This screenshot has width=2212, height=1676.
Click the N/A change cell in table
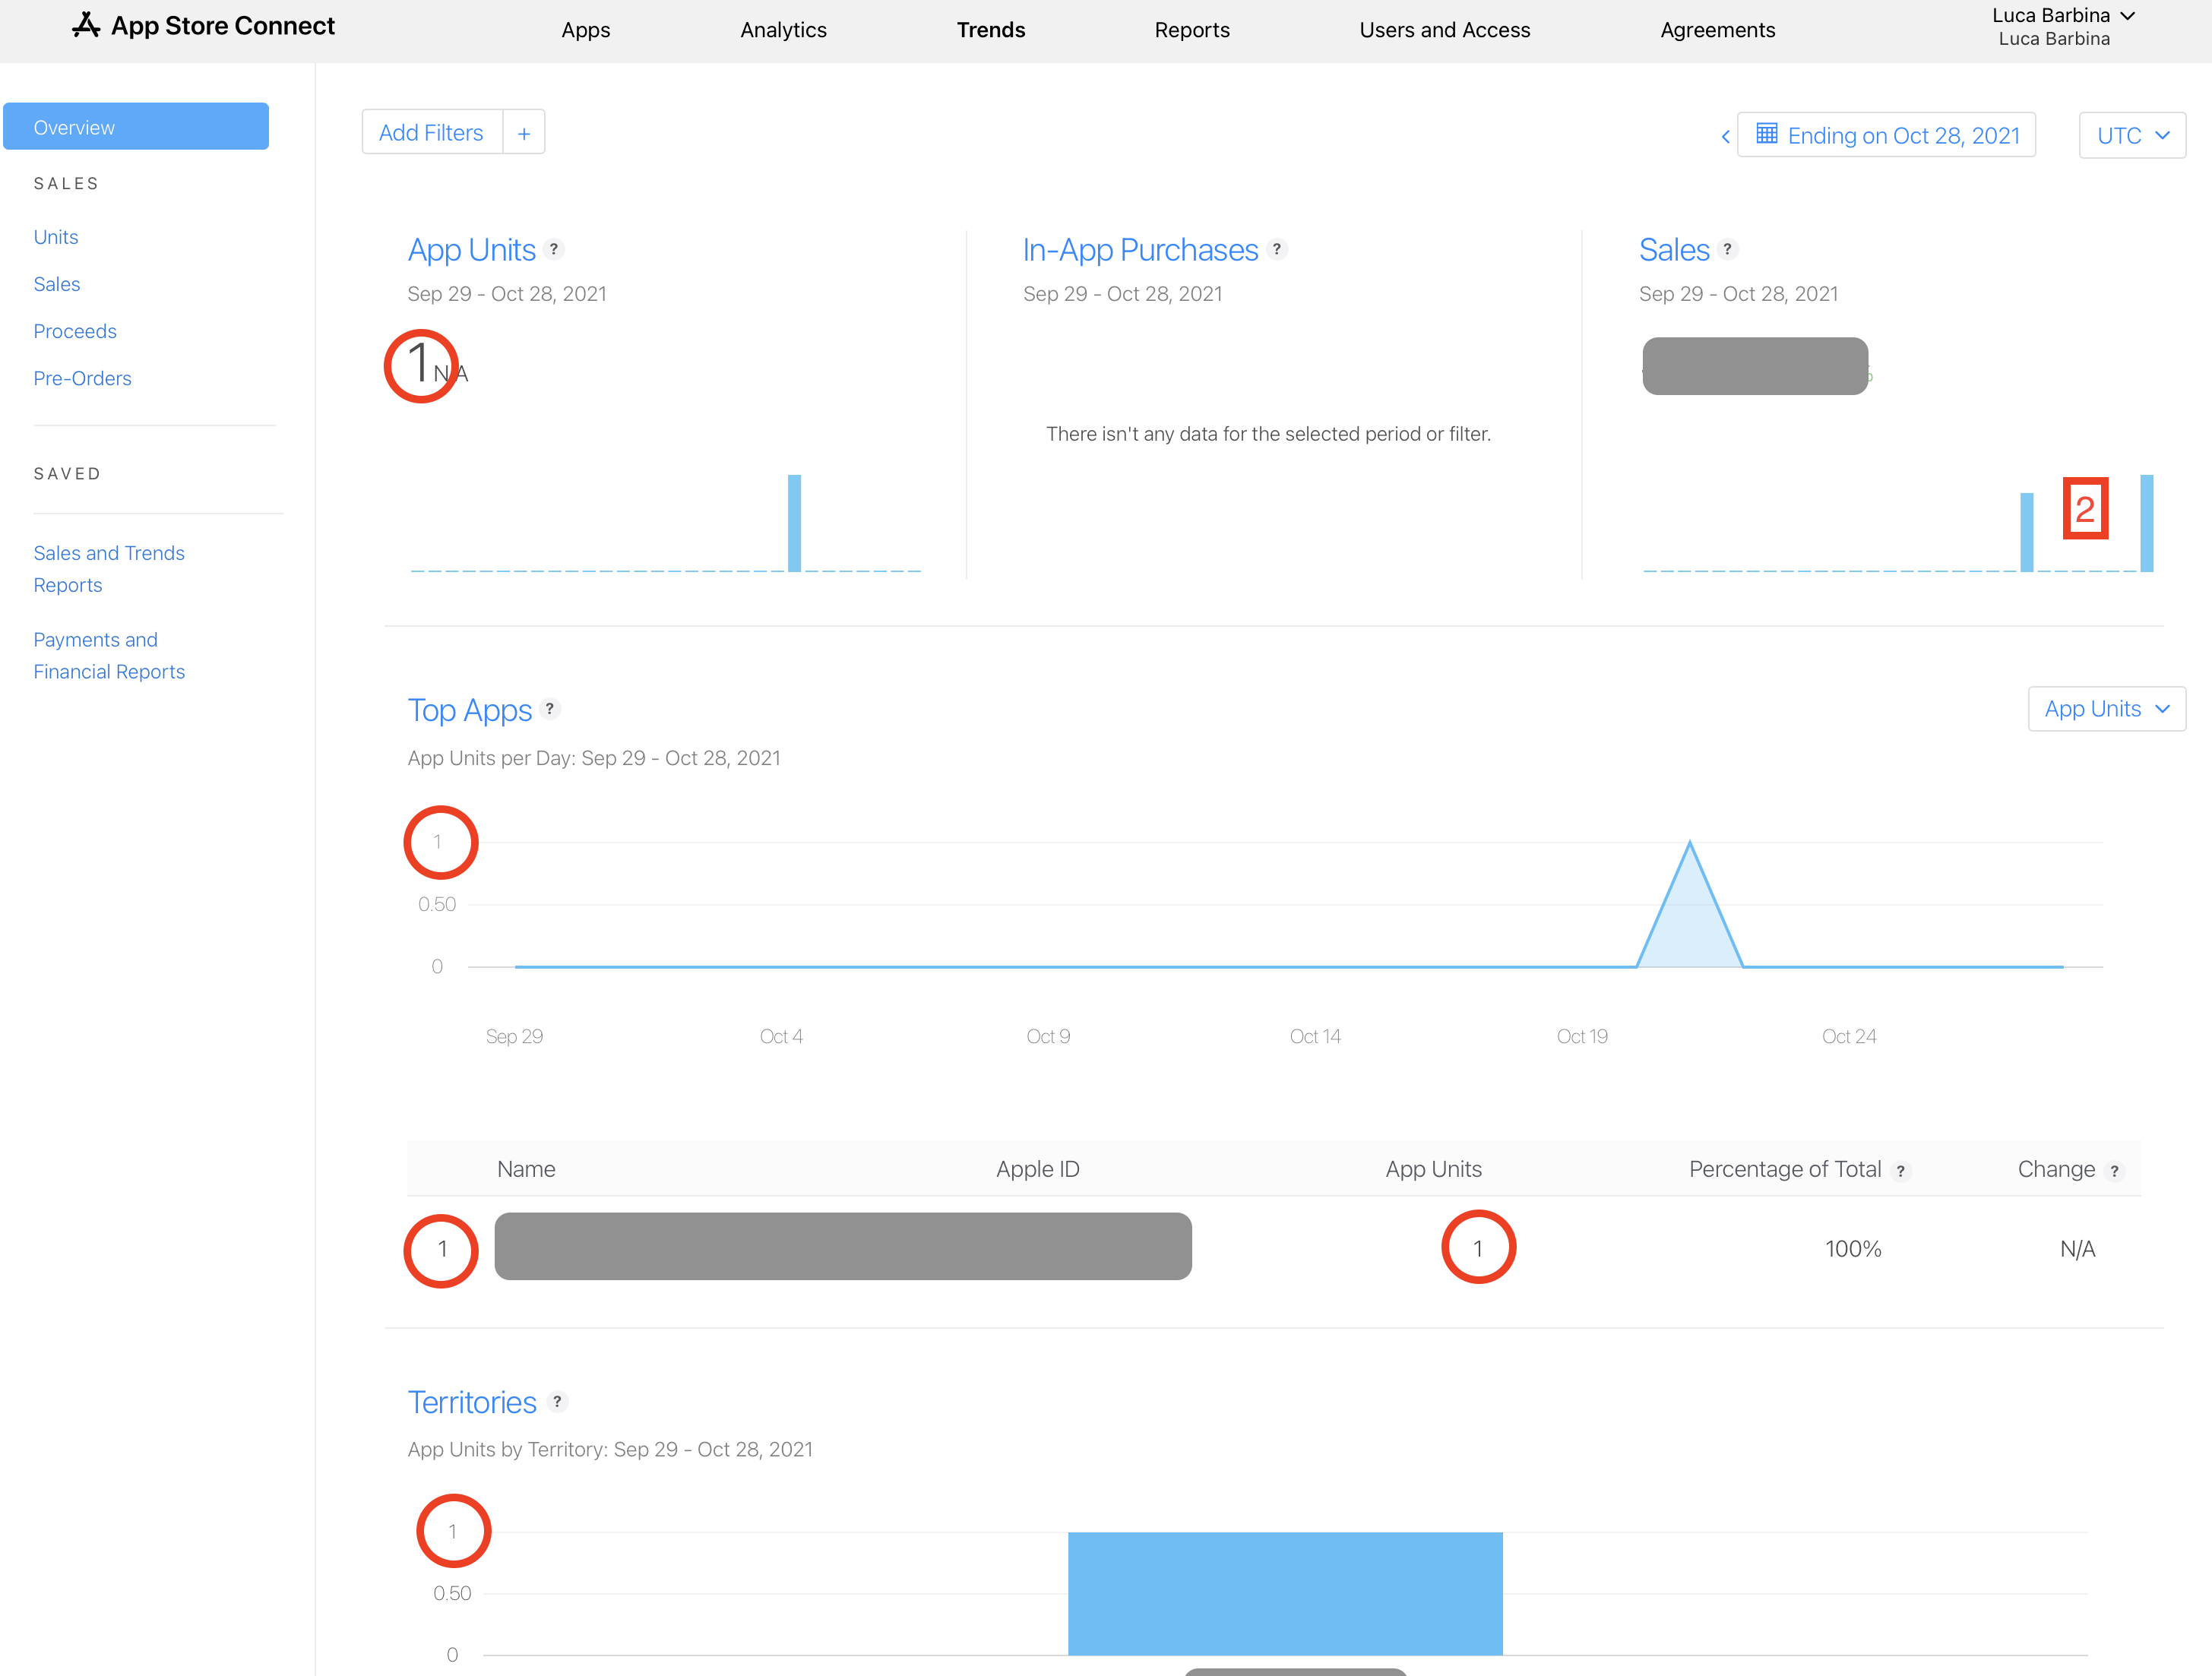(x=2078, y=1249)
